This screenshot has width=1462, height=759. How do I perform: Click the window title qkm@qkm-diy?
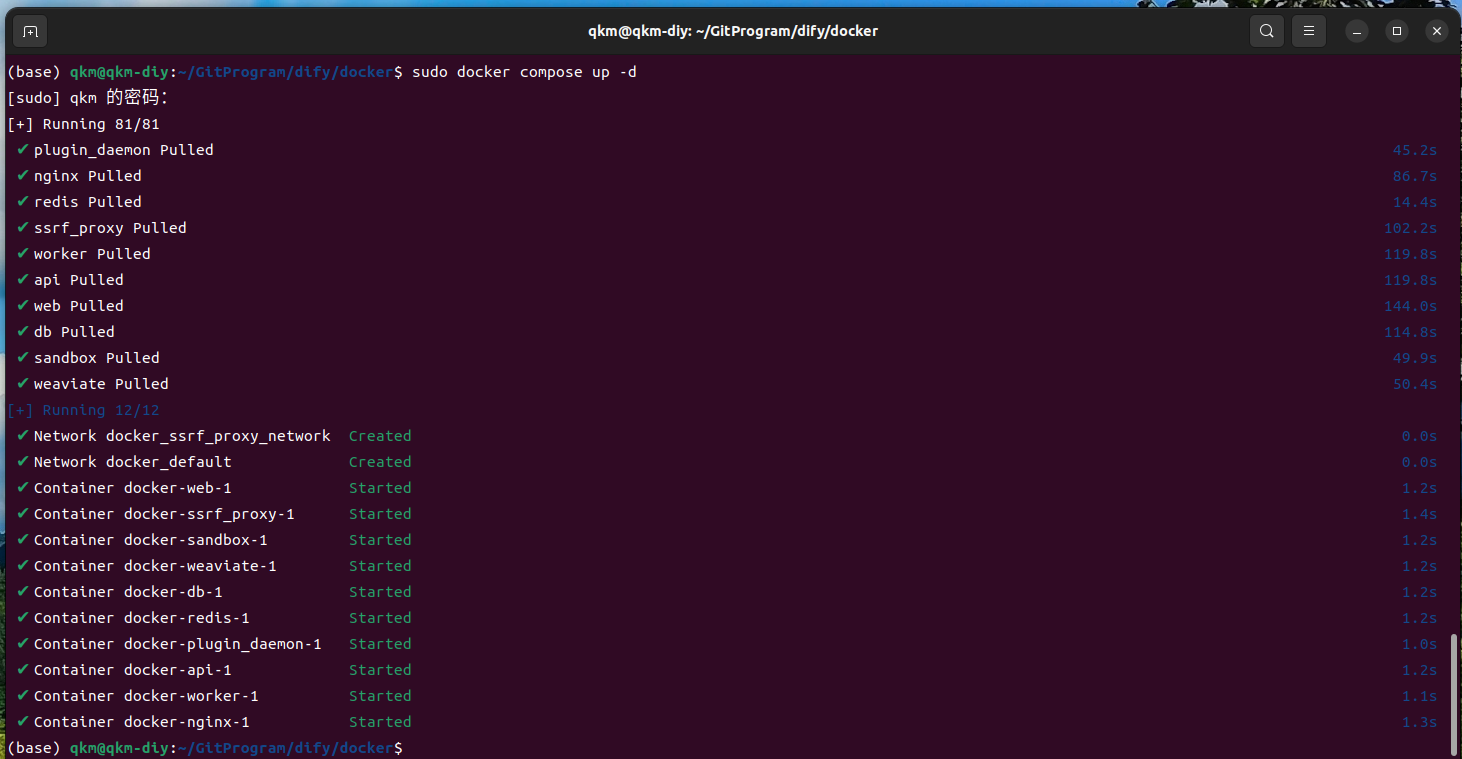[733, 31]
